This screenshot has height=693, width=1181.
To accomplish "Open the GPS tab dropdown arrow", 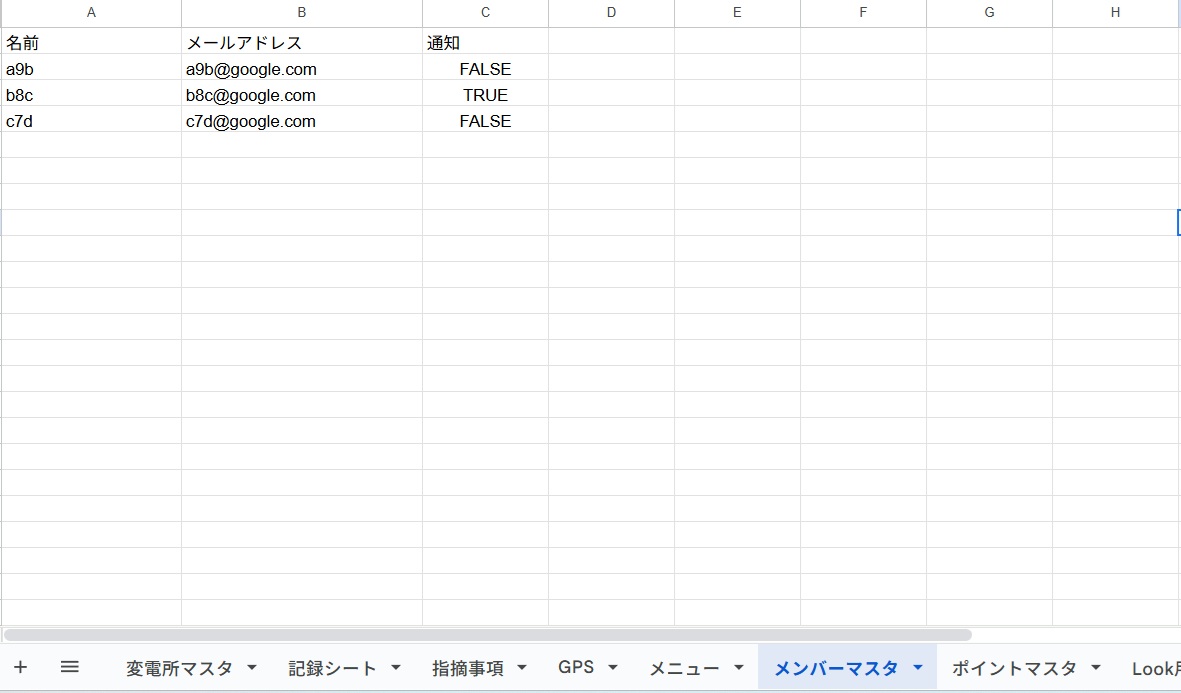I will click(x=612, y=668).
